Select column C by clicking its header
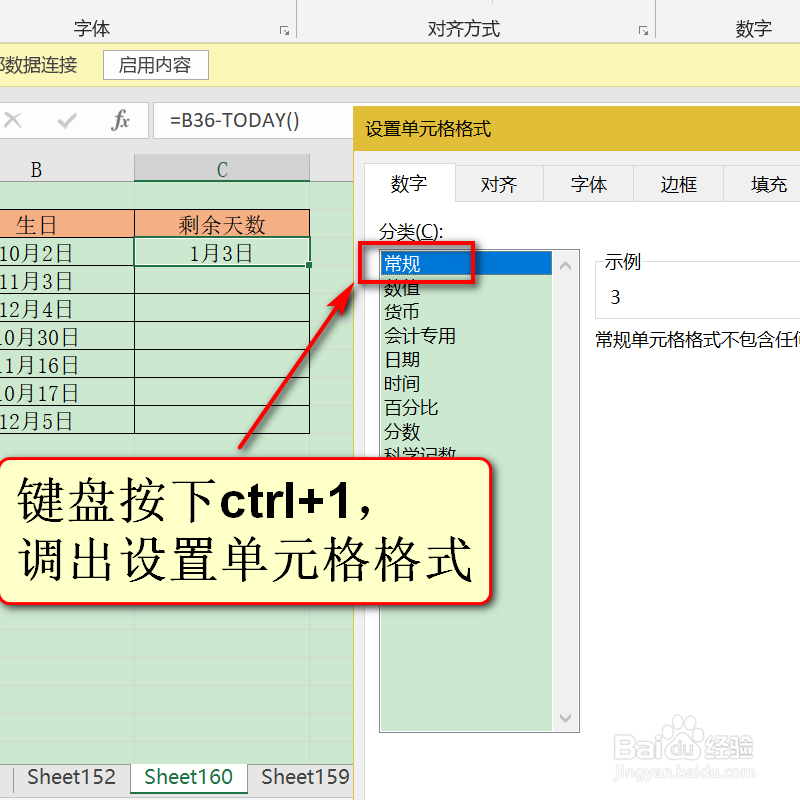800x800 pixels. click(221, 169)
